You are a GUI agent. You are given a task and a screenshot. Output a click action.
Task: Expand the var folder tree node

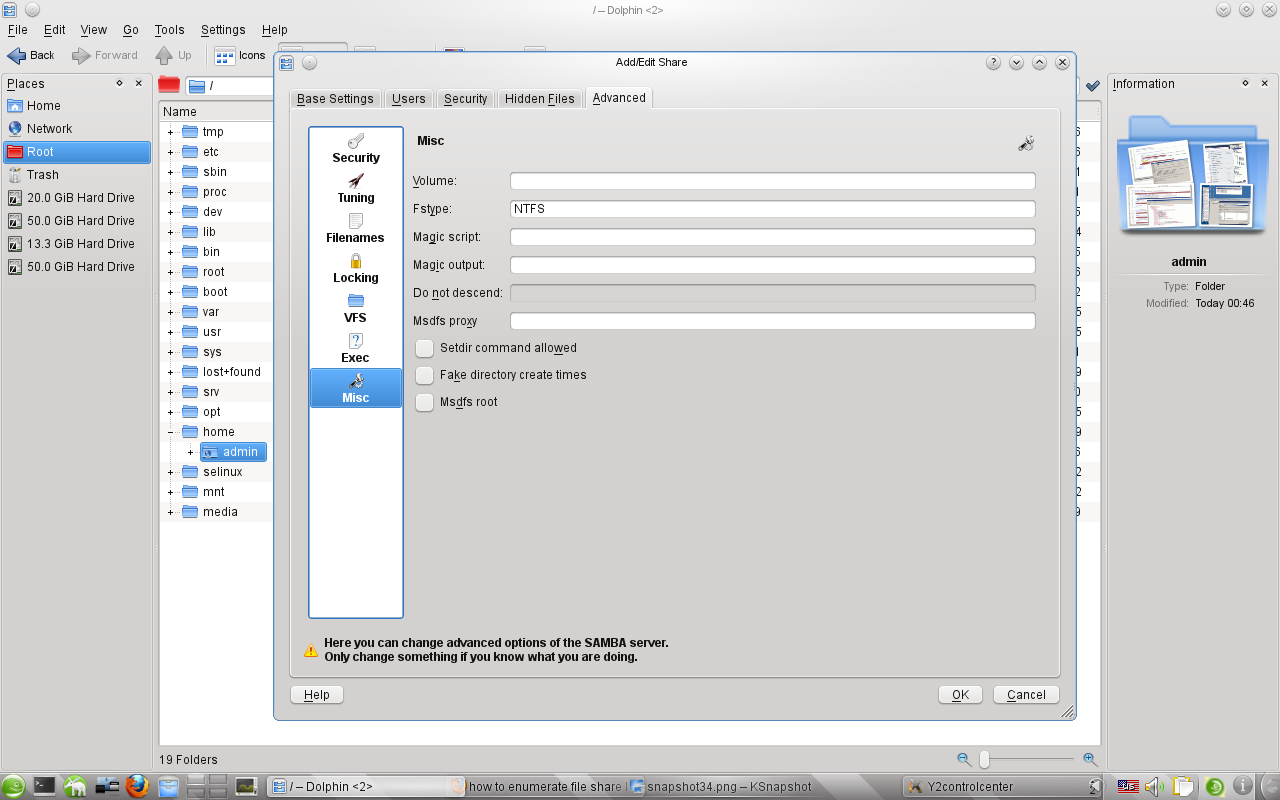coord(170,312)
